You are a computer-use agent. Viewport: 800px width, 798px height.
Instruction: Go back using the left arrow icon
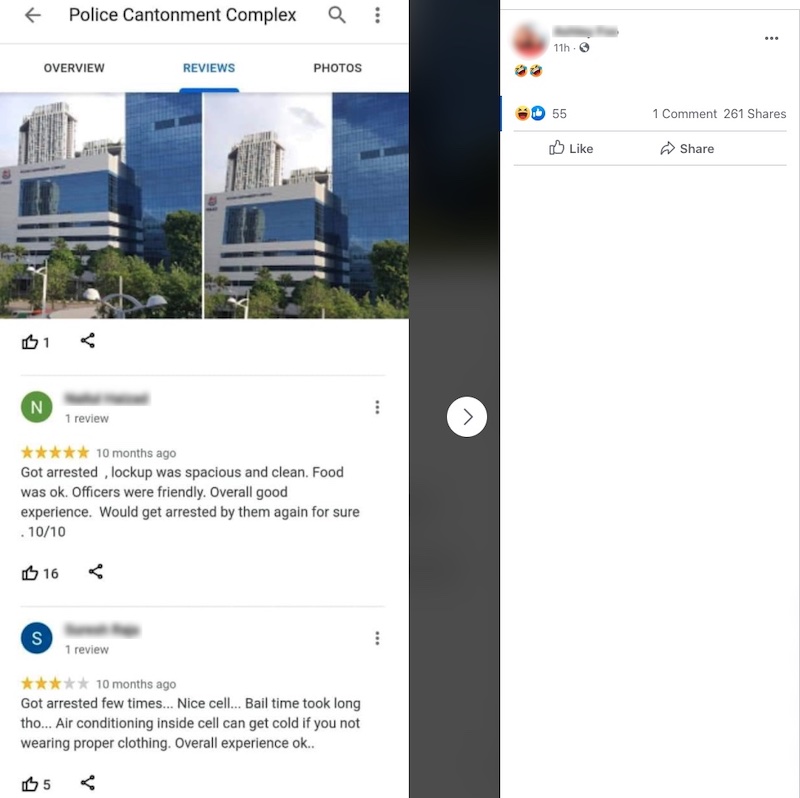pyautogui.click(x=33, y=15)
